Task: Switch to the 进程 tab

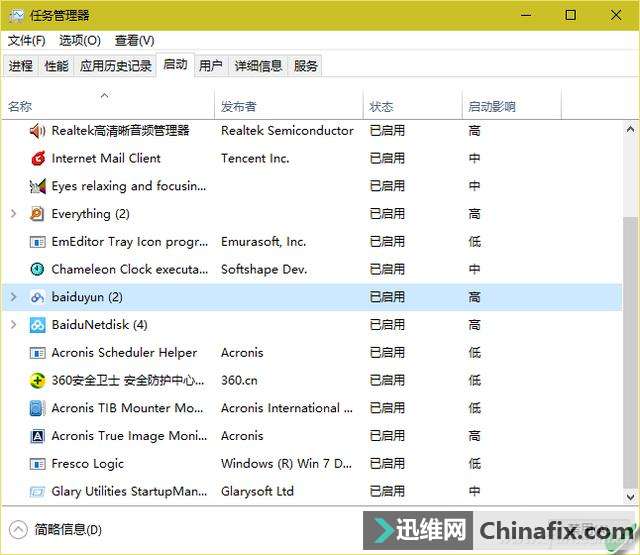Action: (x=21, y=66)
